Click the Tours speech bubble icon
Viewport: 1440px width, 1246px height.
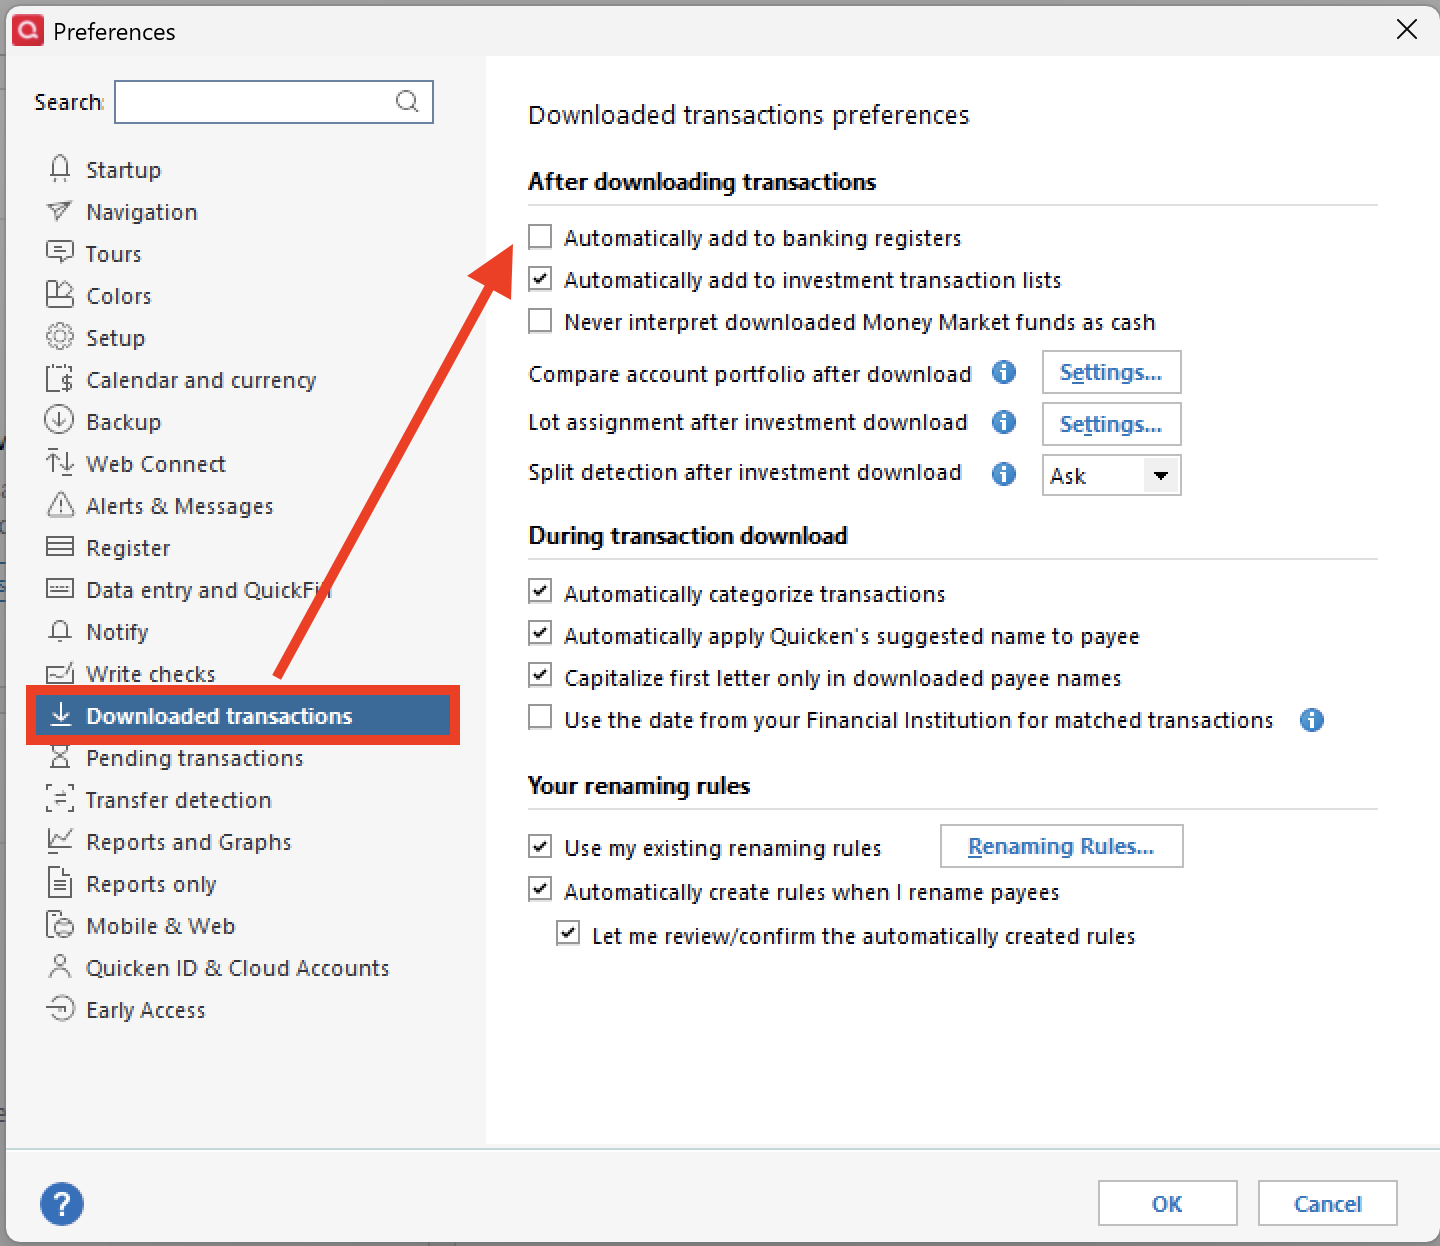pos(60,253)
